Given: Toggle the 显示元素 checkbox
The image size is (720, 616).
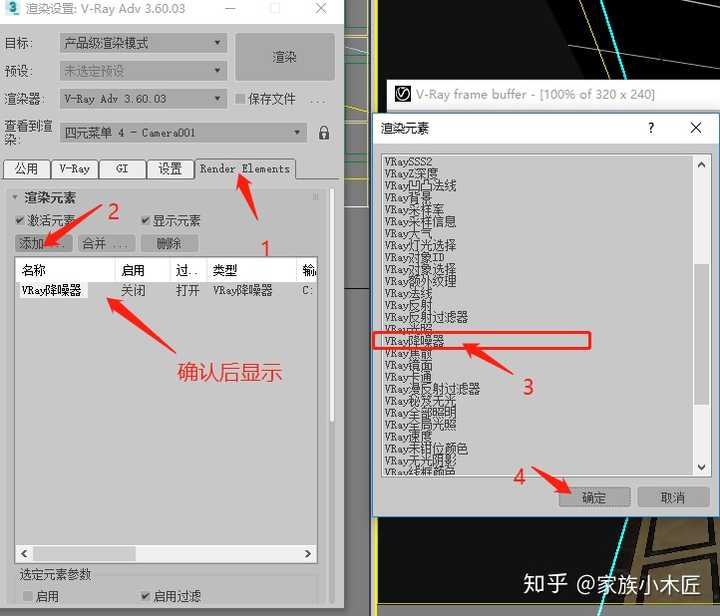Looking at the screenshot, I should (x=145, y=220).
